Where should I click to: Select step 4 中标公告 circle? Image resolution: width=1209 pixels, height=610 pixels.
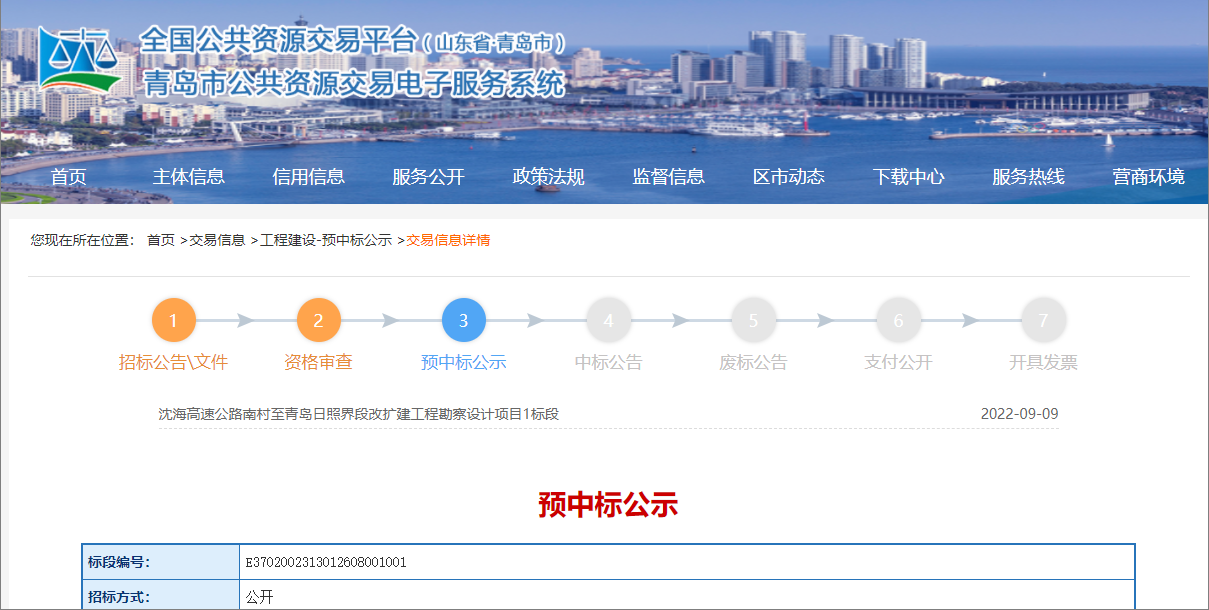(610, 322)
